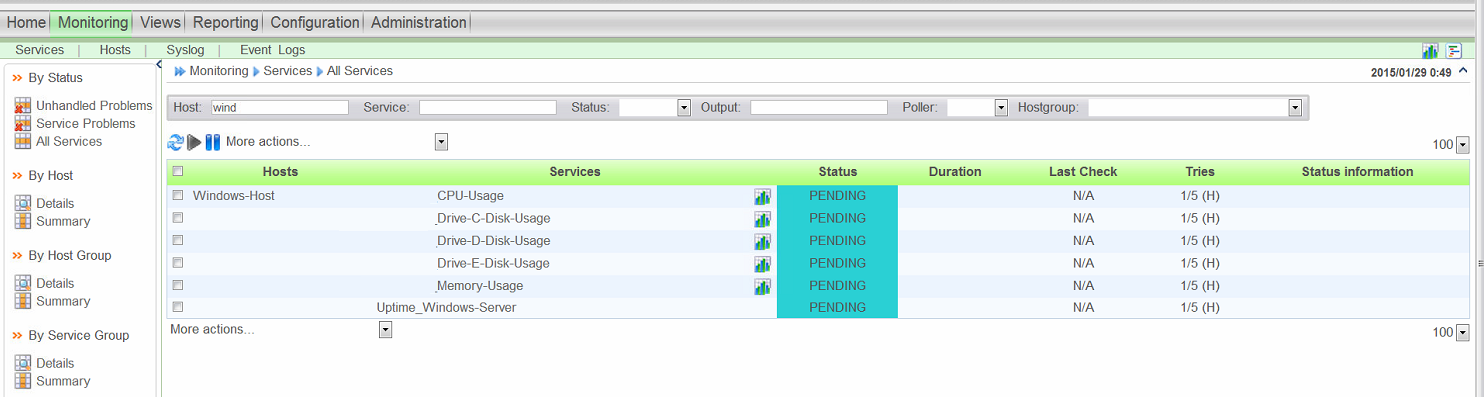
Task: Click the Details icon under By Host Group
Action: pyautogui.click(x=23, y=284)
